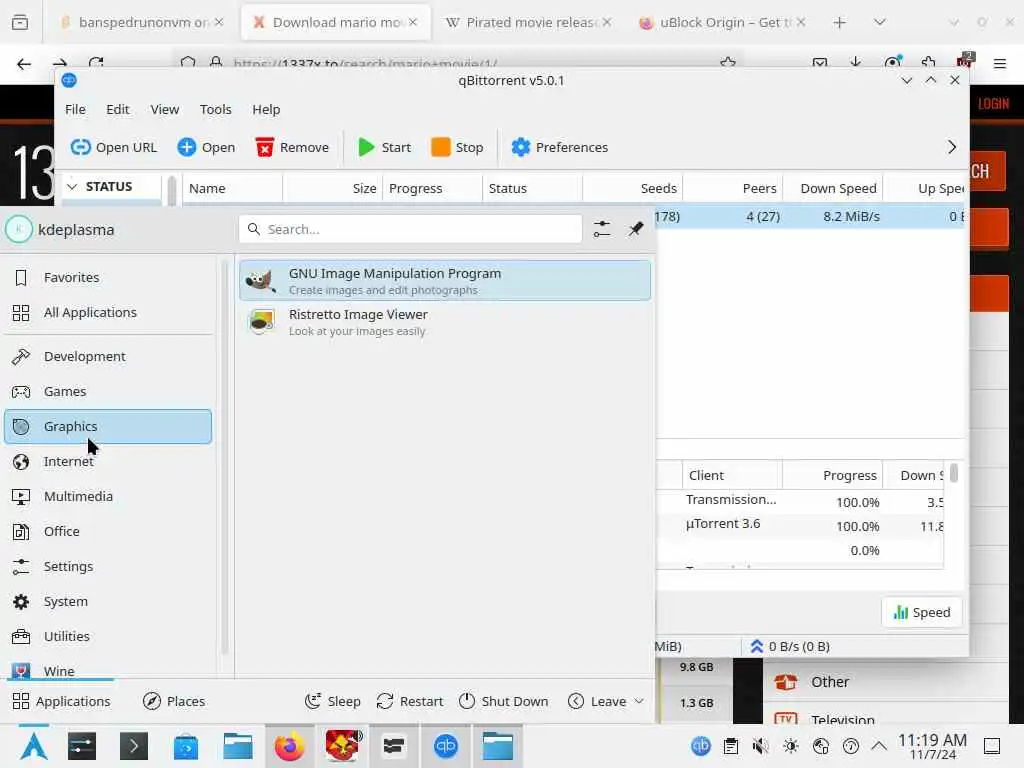Select Office category
1024x768 pixels.
(108, 532)
